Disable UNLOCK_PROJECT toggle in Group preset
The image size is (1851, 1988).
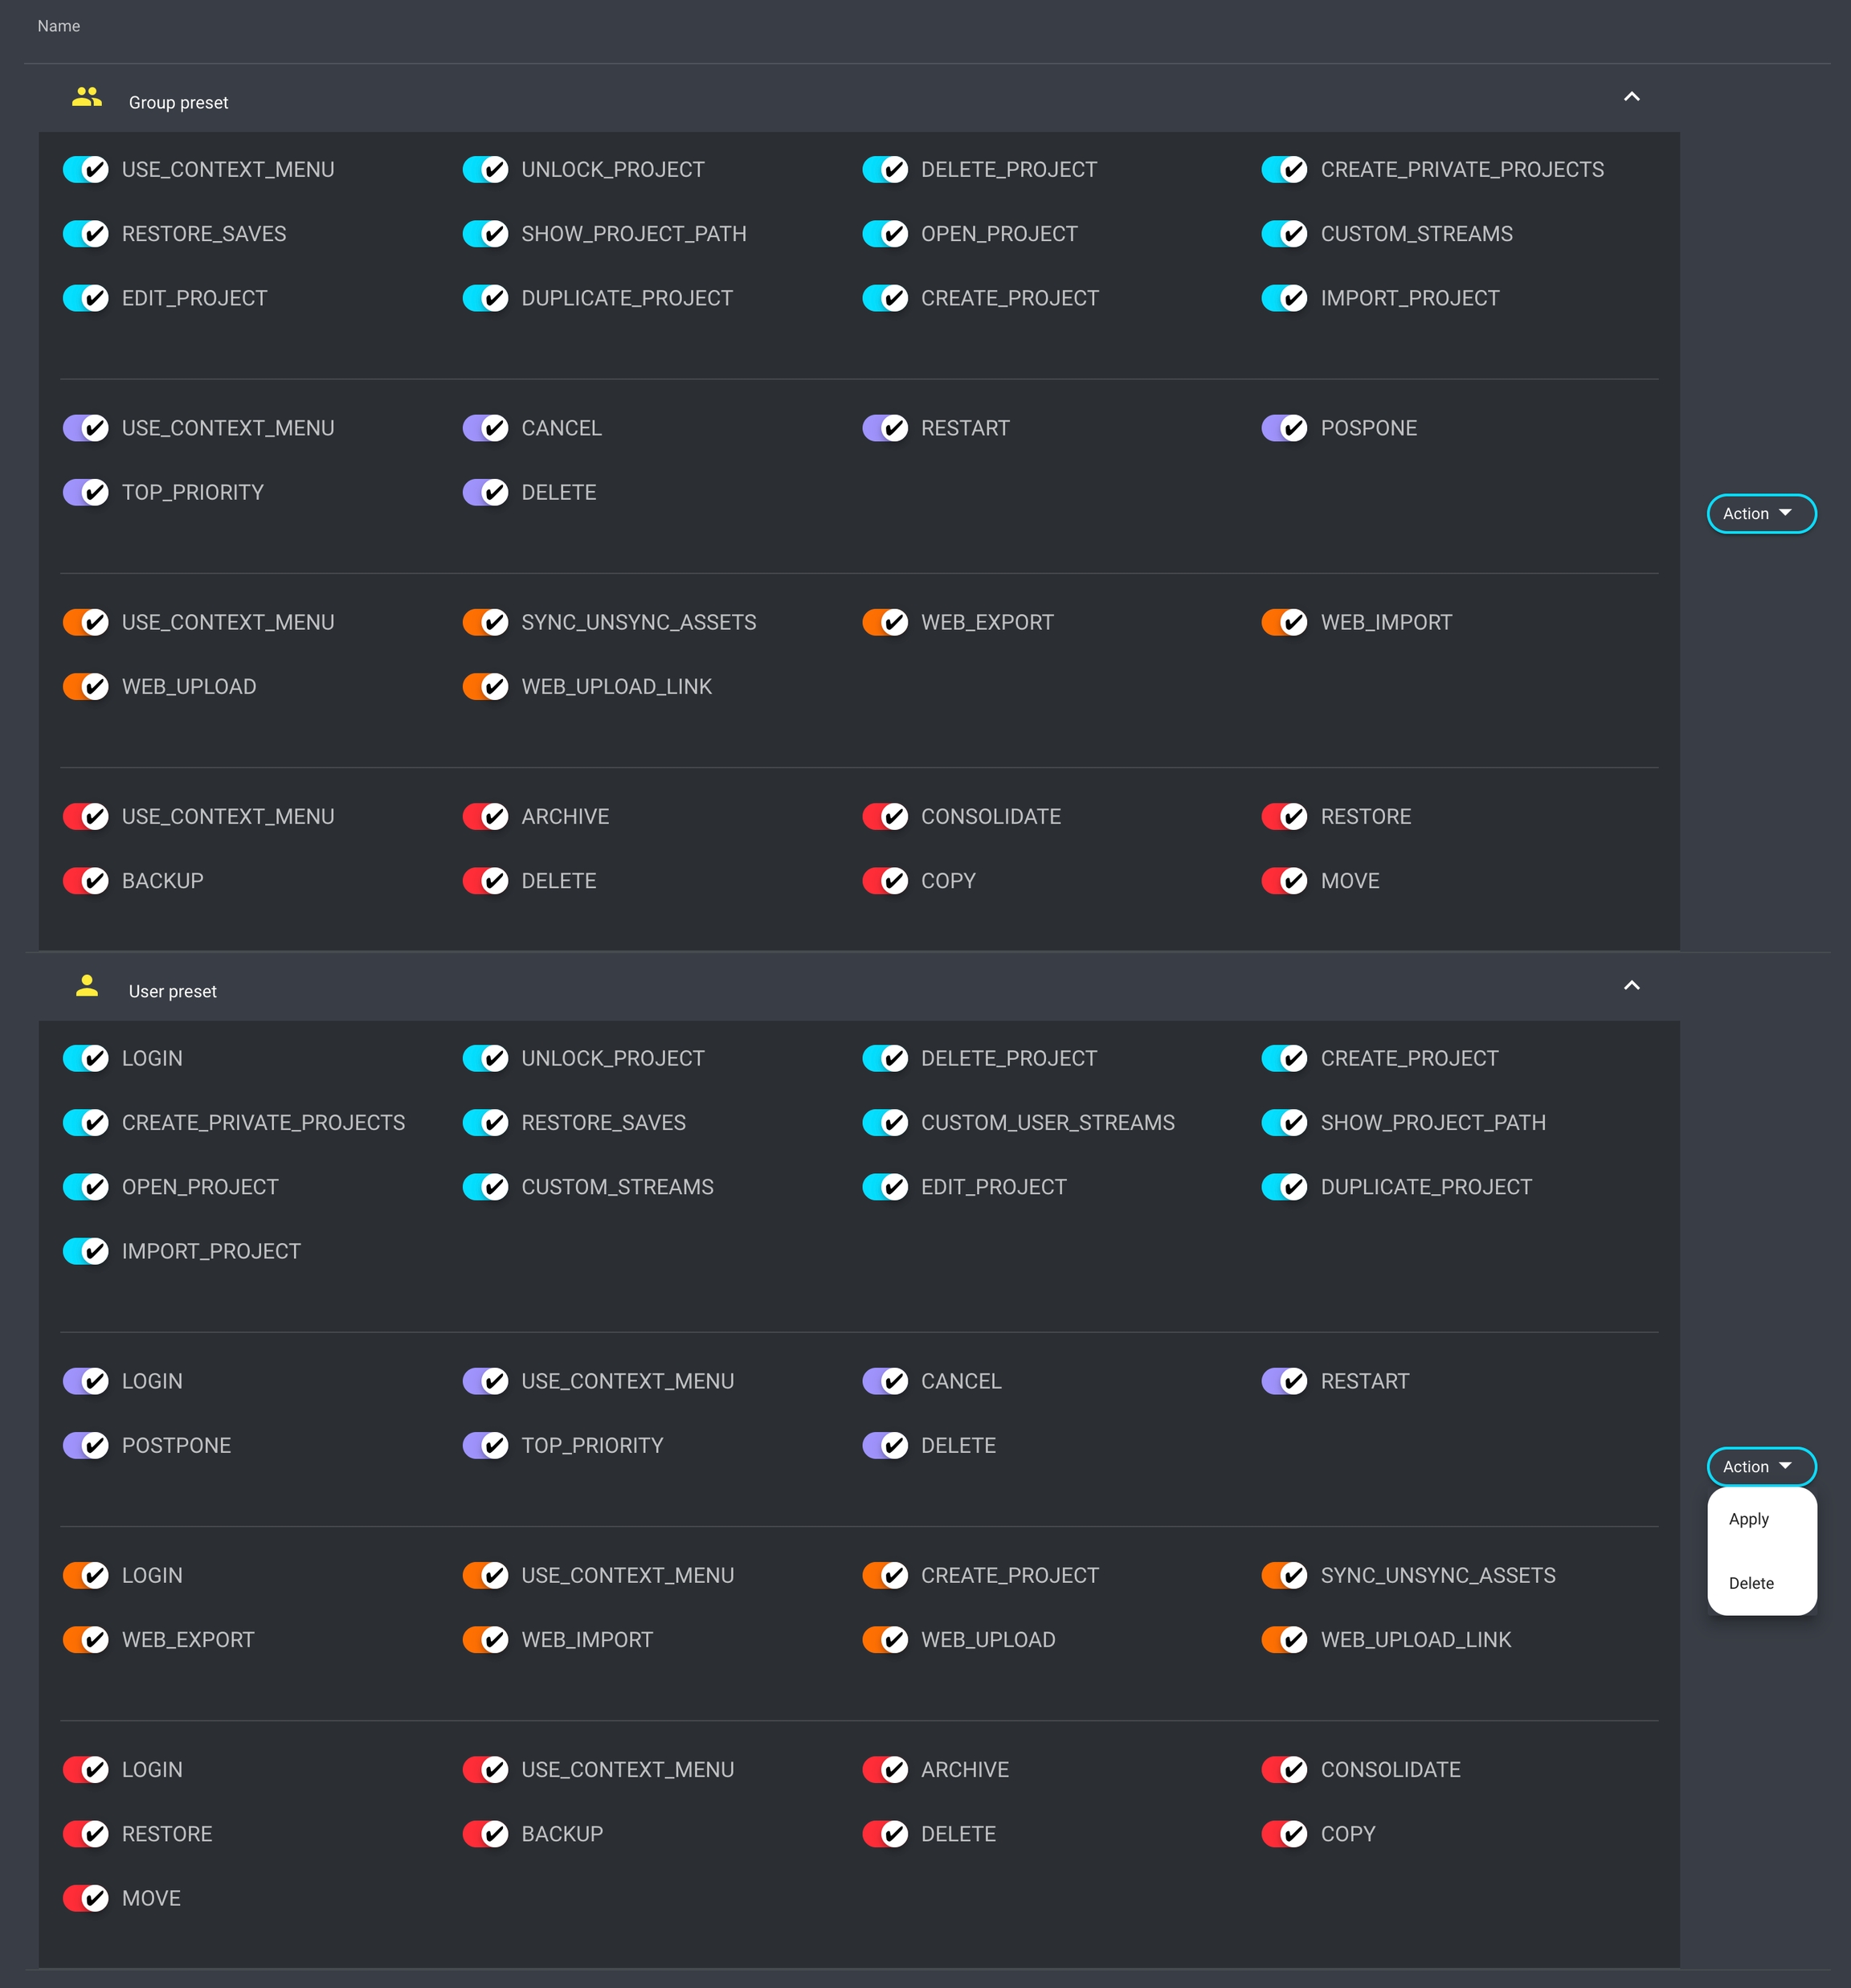pyautogui.click(x=486, y=170)
